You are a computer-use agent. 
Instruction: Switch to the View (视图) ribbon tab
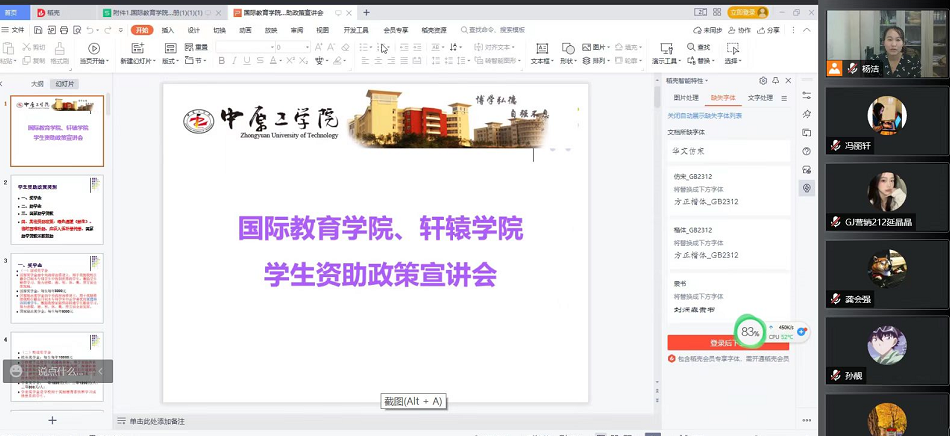click(322, 30)
